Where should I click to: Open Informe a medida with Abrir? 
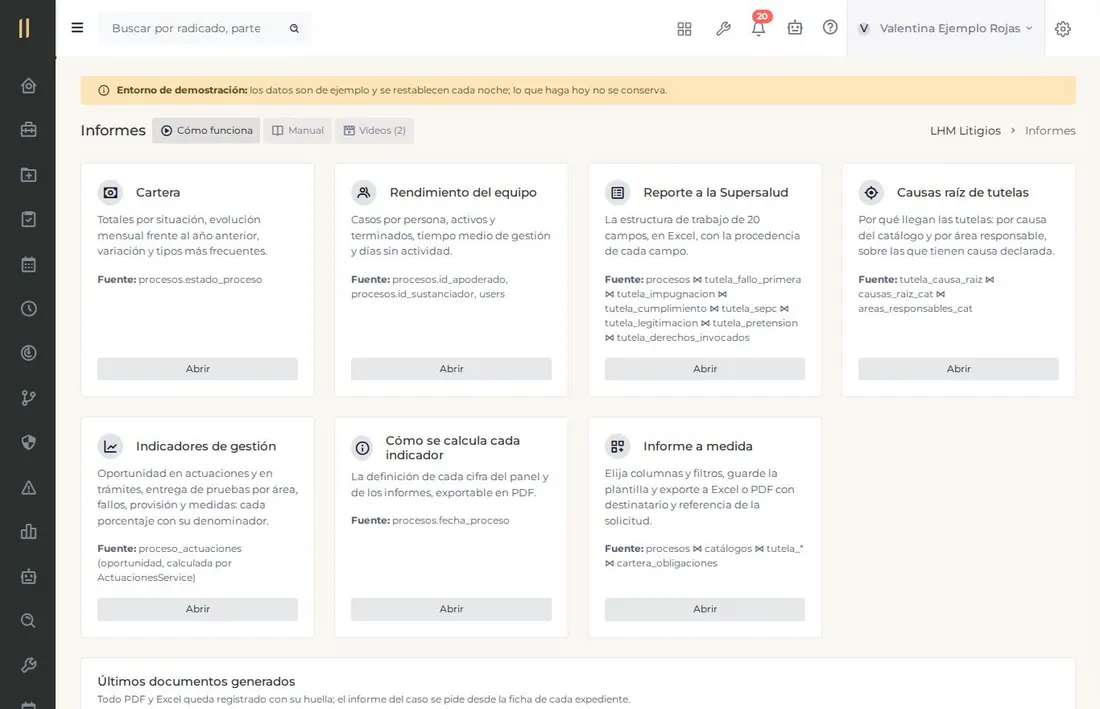pos(705,609)
